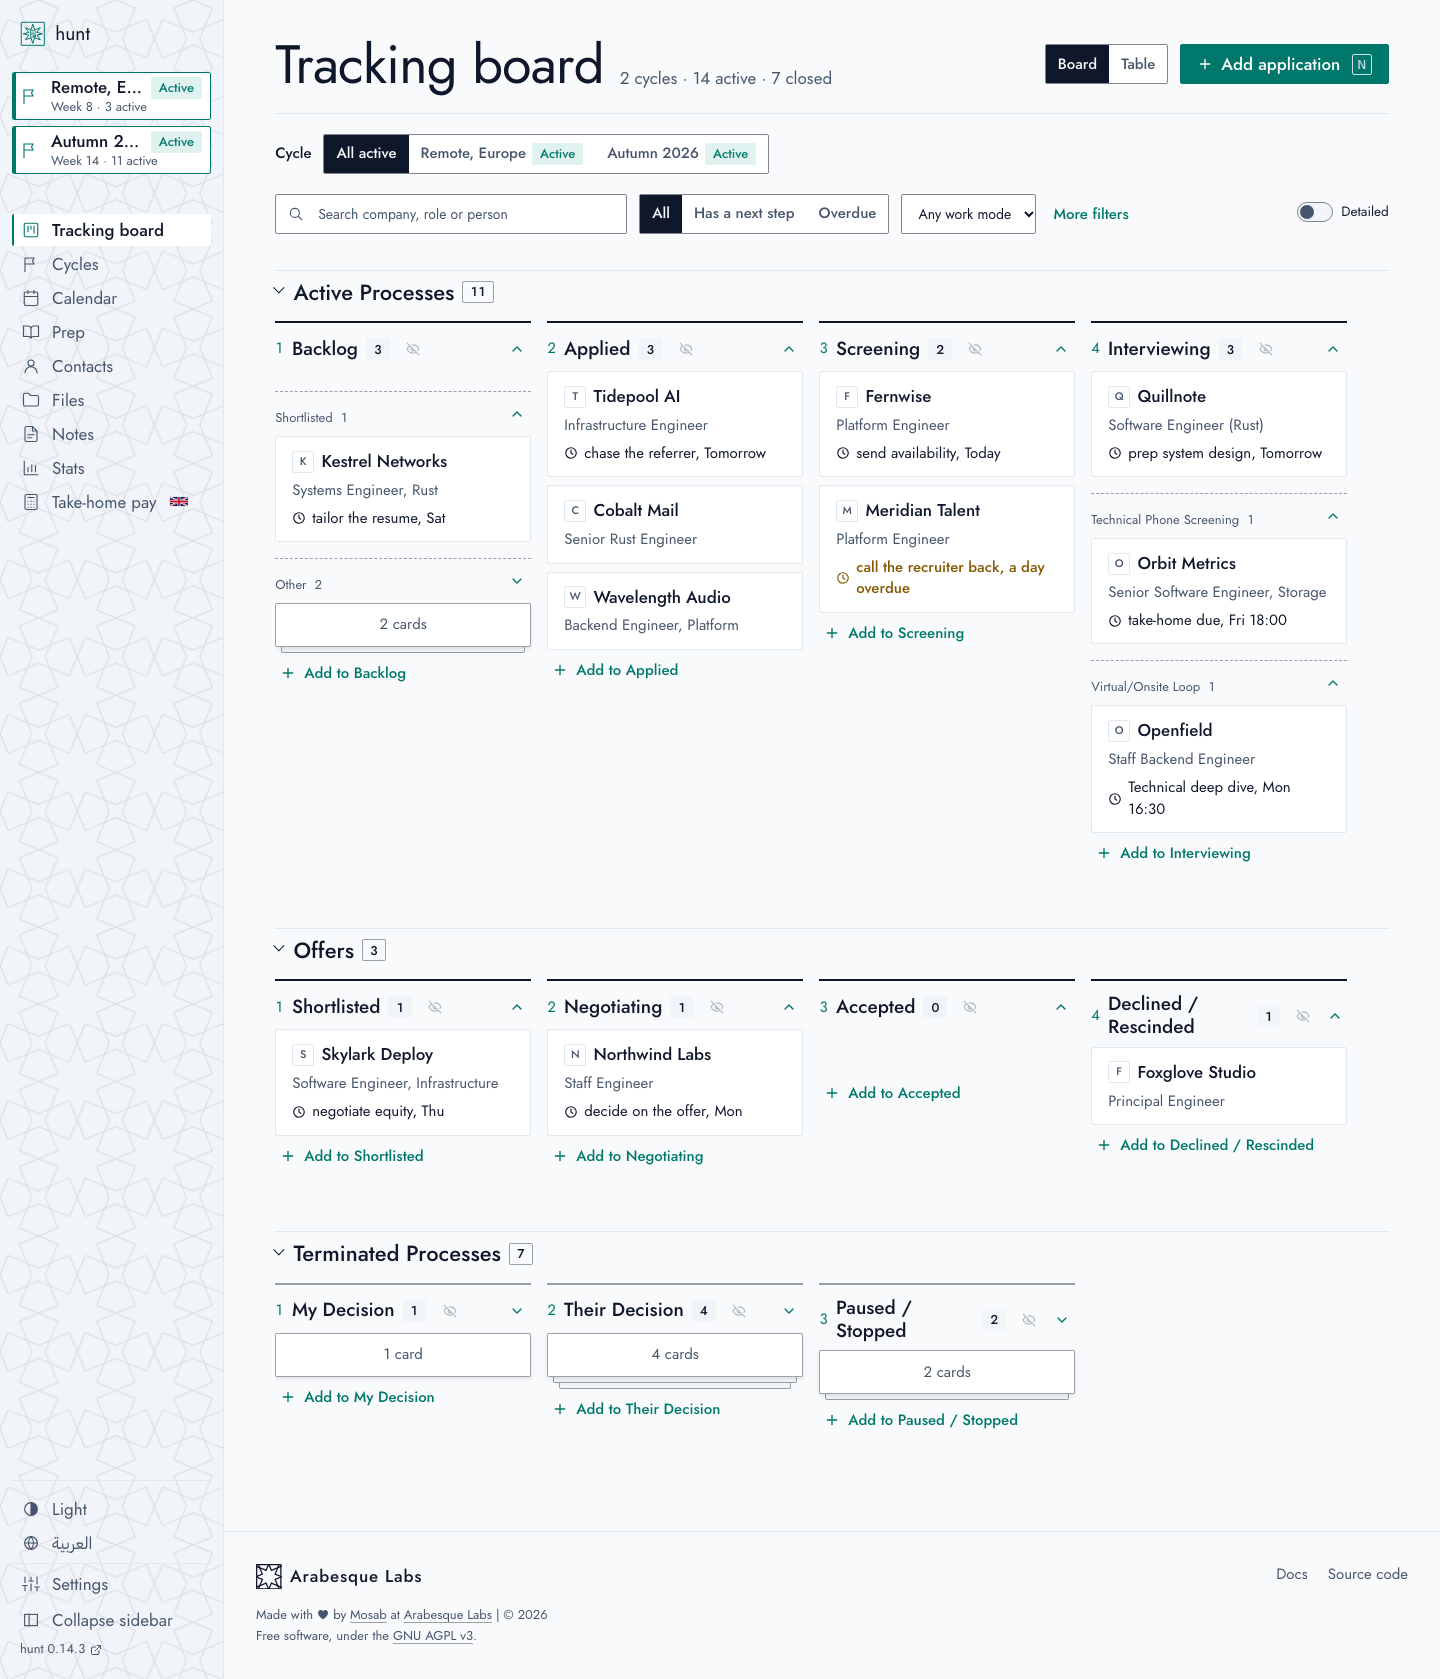Click the Contacts person icon
This screenshot has width=1440, height=1679.
(x=31, y=366)
